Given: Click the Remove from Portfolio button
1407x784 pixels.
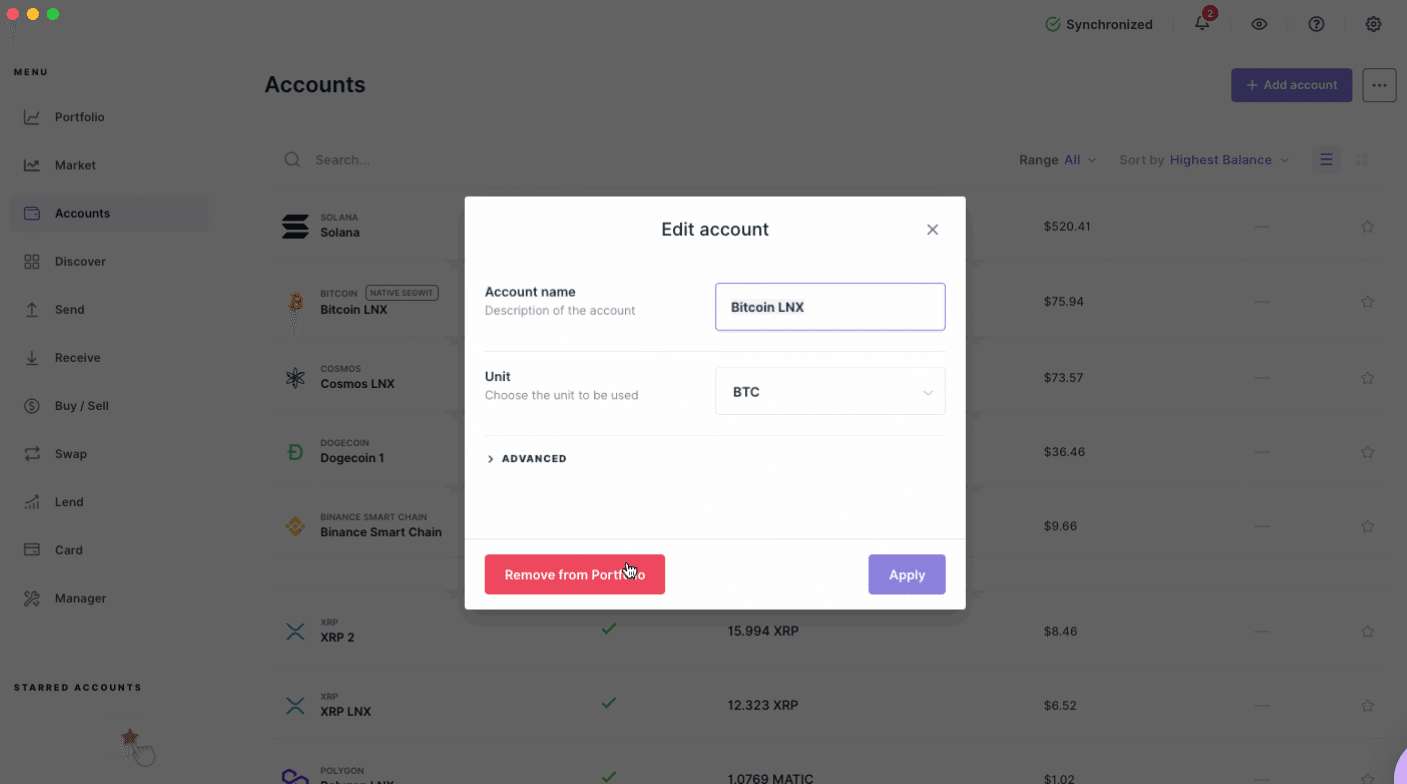Looking at the screenshot, I should pos(574,575).
